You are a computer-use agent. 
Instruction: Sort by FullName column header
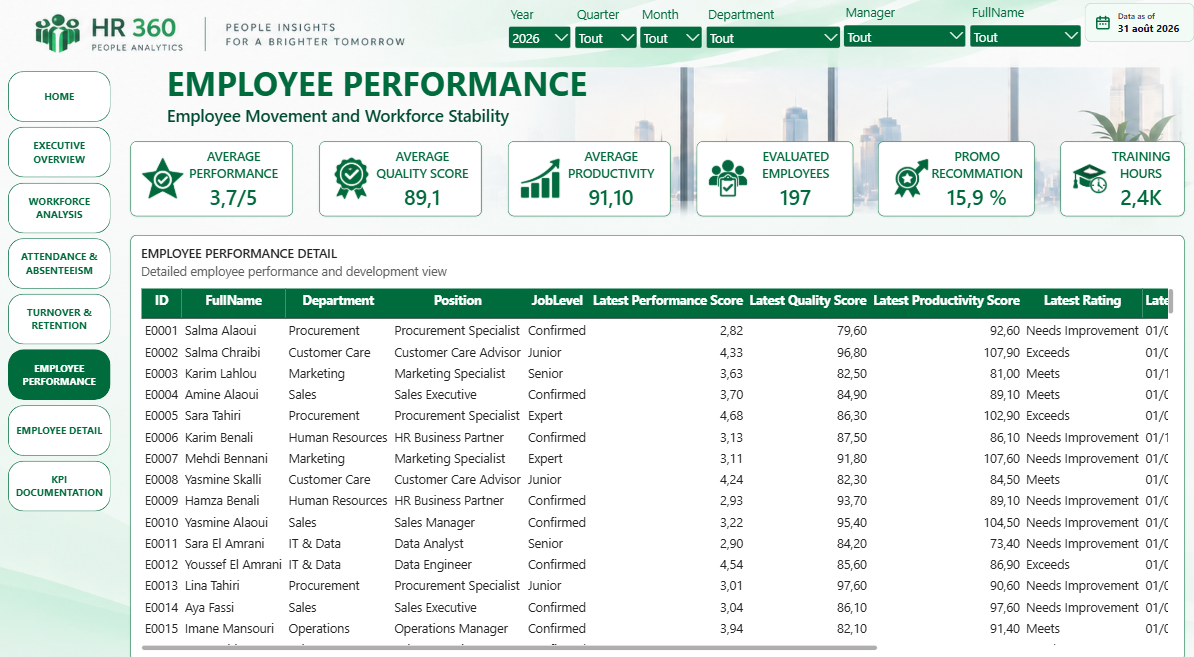233,301
